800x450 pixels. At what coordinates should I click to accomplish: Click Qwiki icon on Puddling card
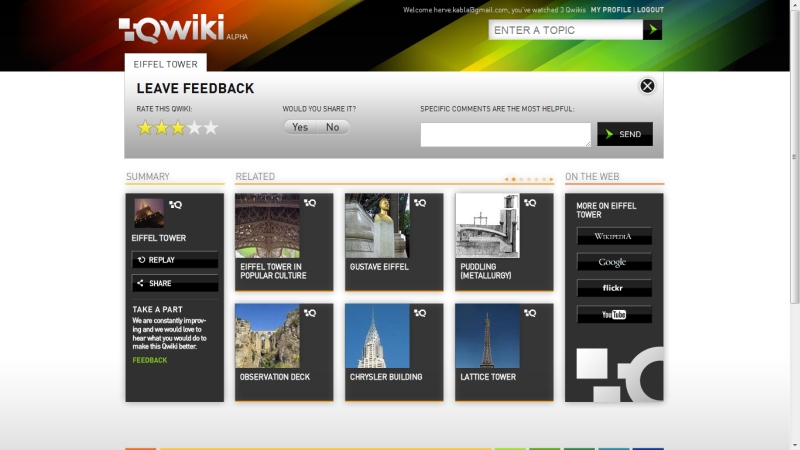tap(530, 203)
